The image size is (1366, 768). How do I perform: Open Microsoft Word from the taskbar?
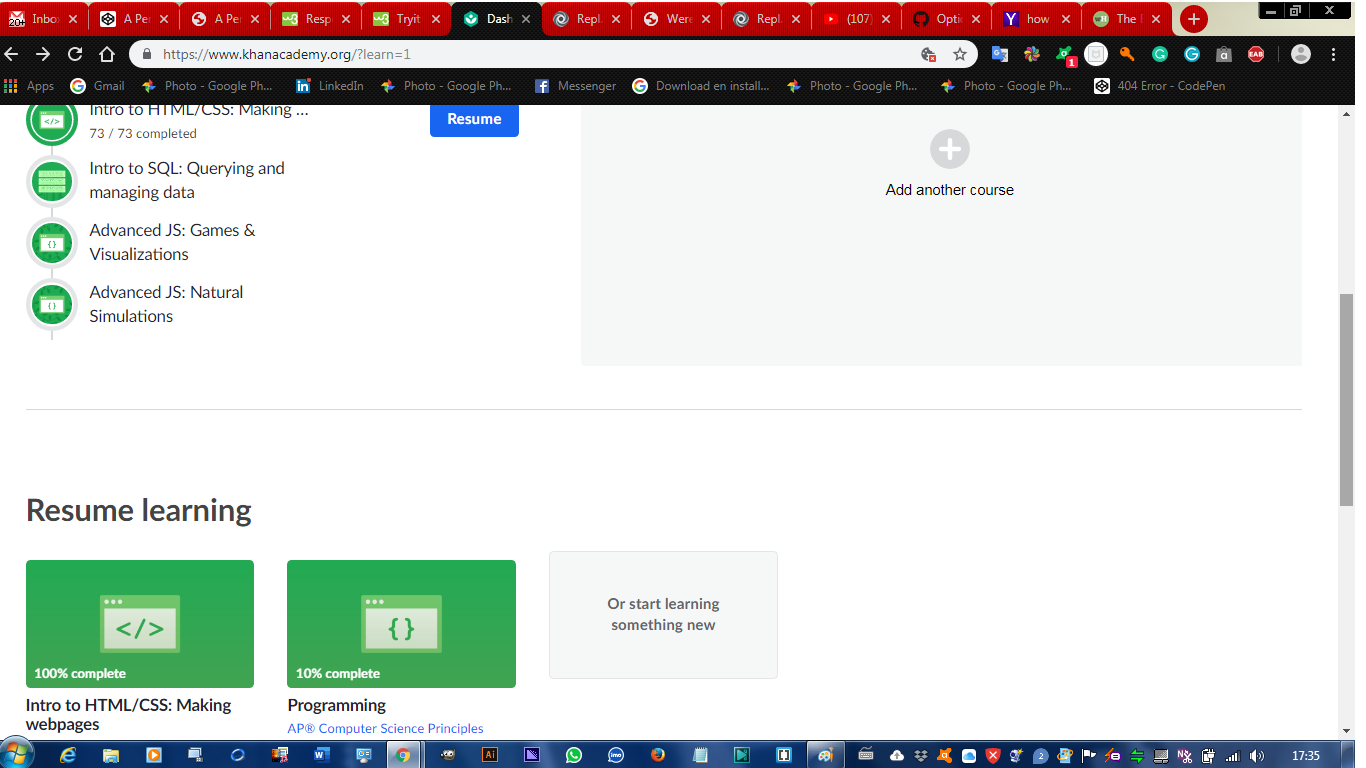click(321, 755)
